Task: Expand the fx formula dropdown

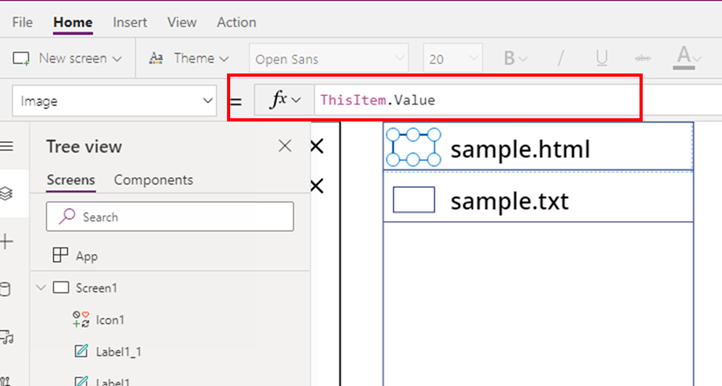Action: click(285, 99)
